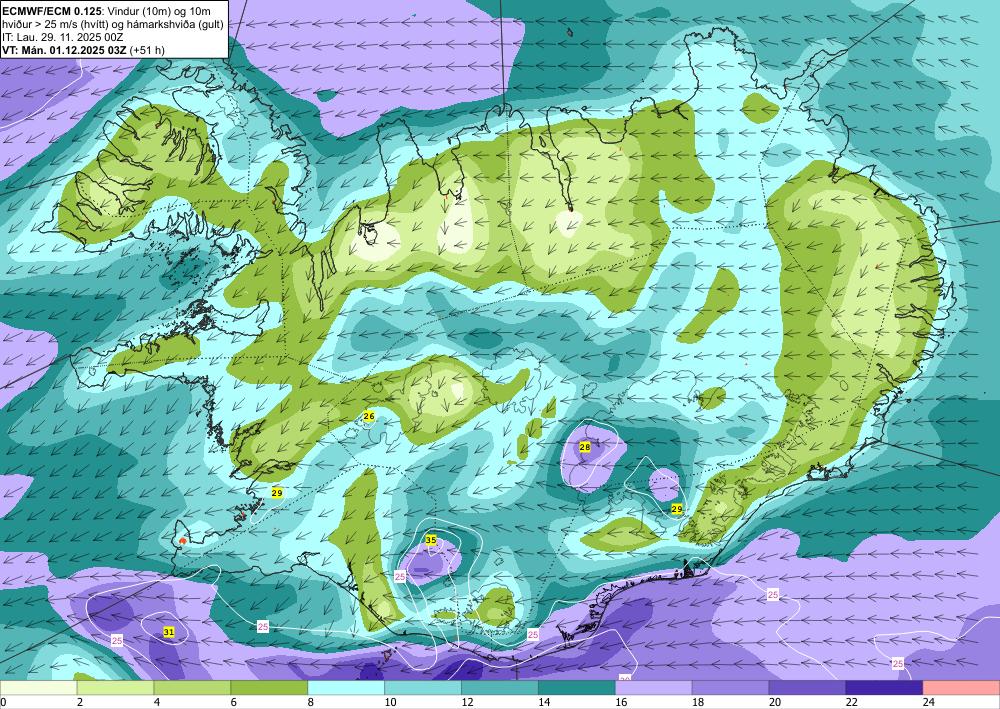Click the yellow 26 gust label
Viewport: 1000px width, 709px height.
[369, 416]
